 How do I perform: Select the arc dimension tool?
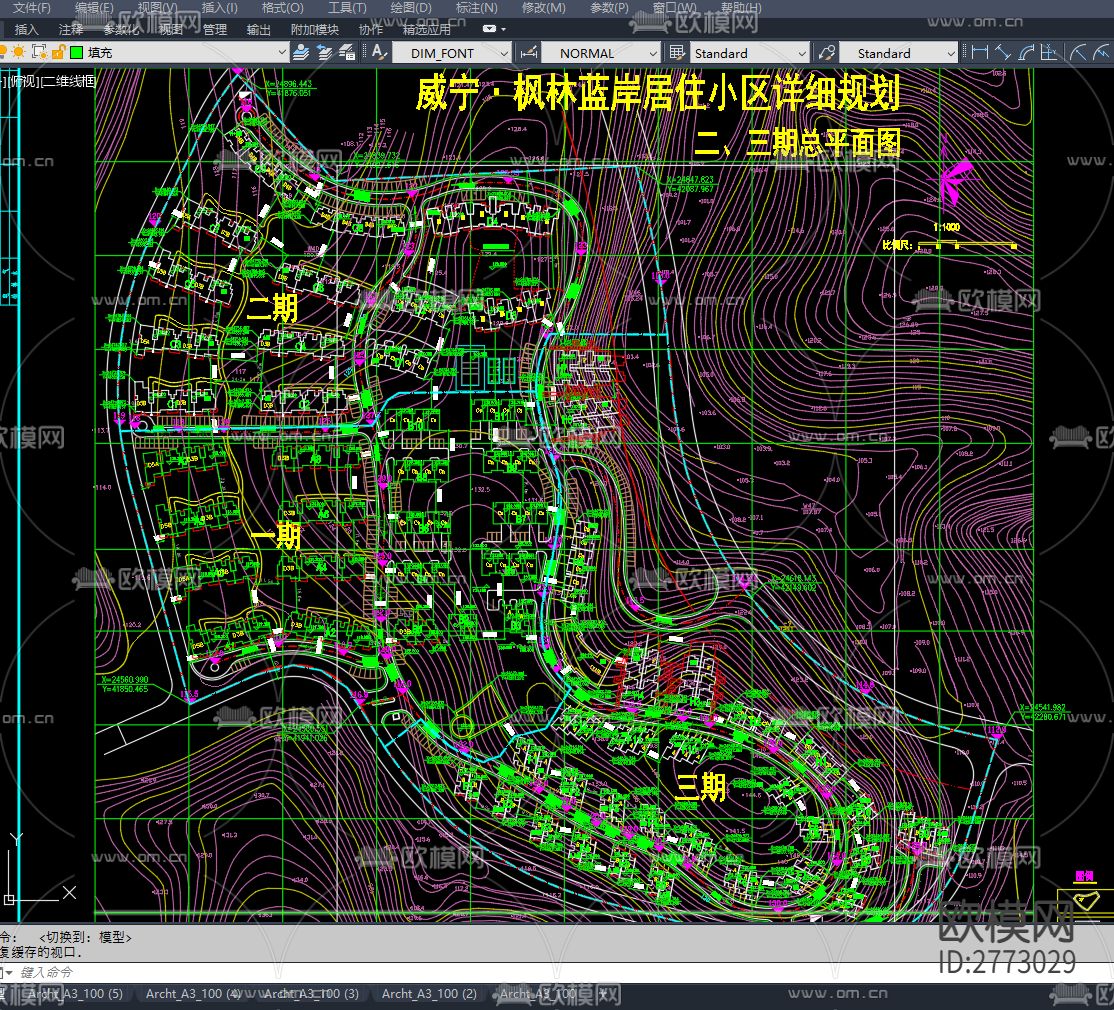coord(1025,52)
